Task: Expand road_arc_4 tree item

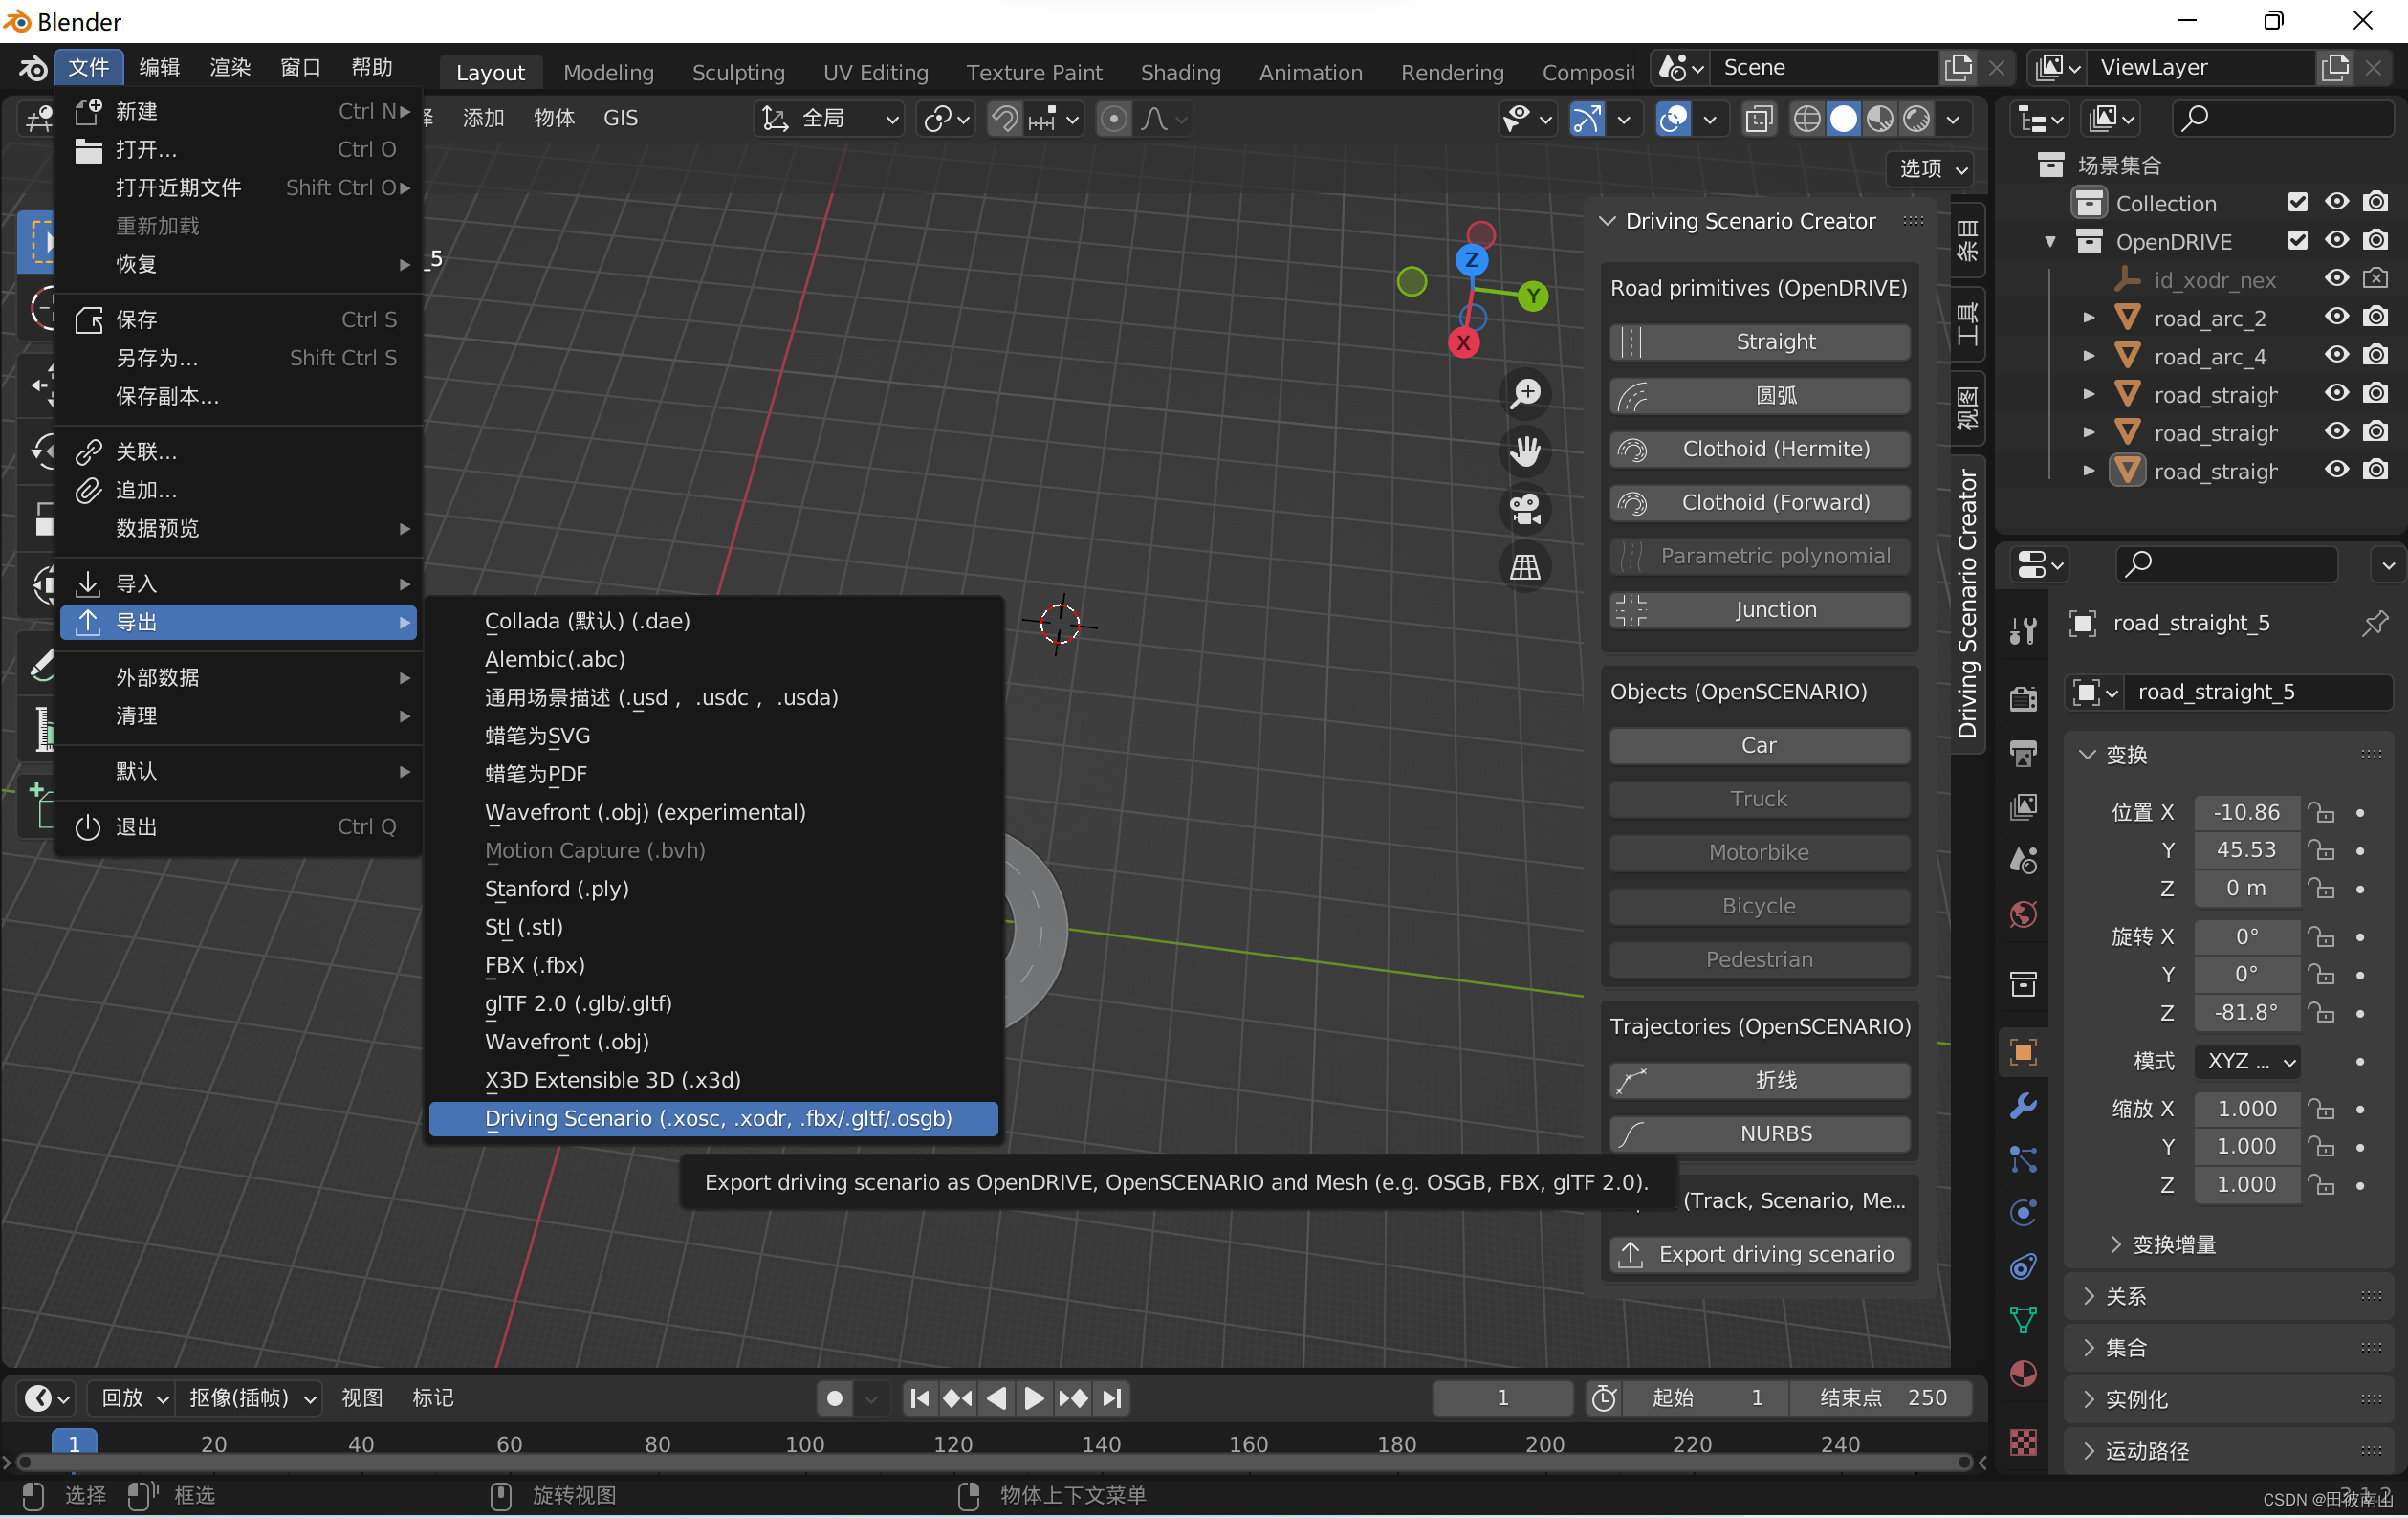Action: pyautogui.click(x=2088, y=356)
